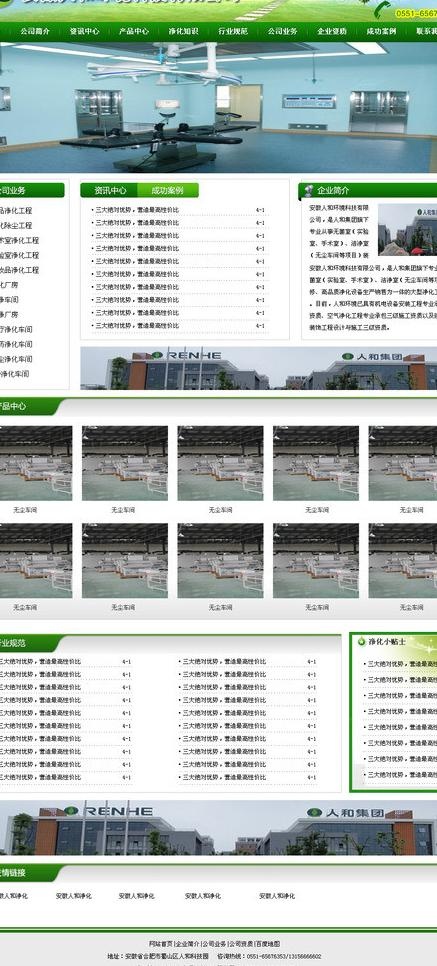Image resolution: width=437 pixels, height=966 pixels.
Task: Open 实验室净化工程 in the sidebar list
Action: point(20,255)
